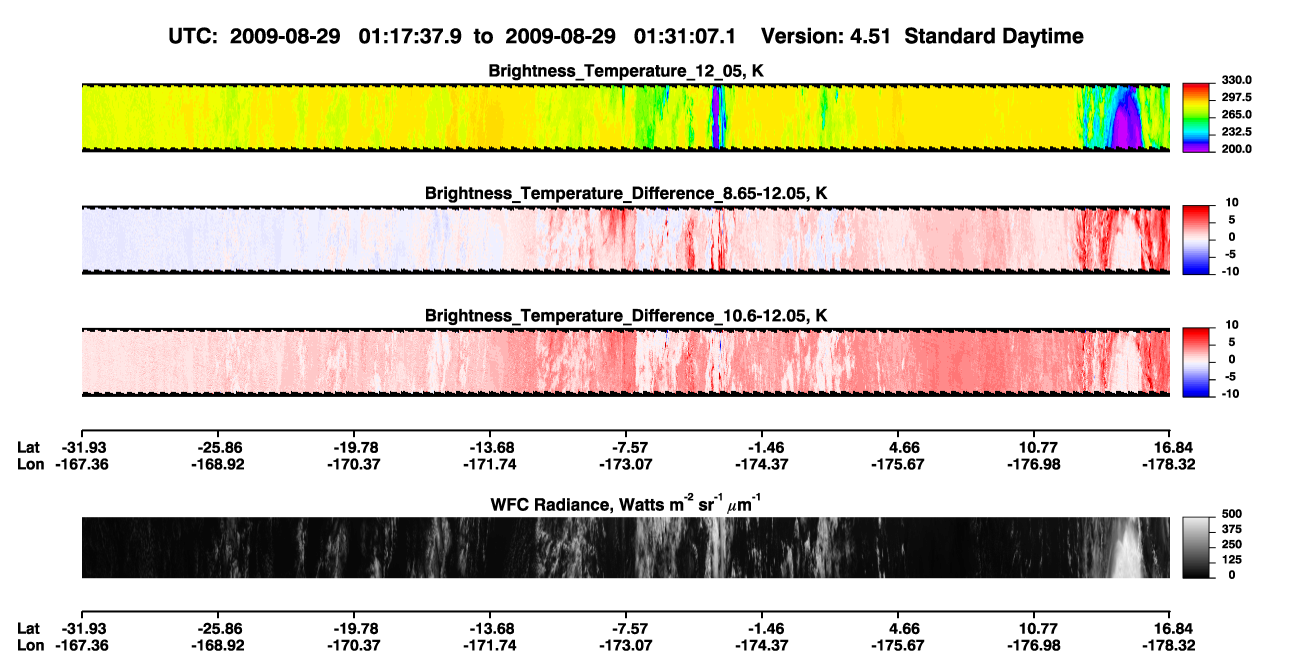Screen dimensions: 1300x667
Task: Click the end time 01:31:07.1 in the header
Action: click(x=685, y=37)
